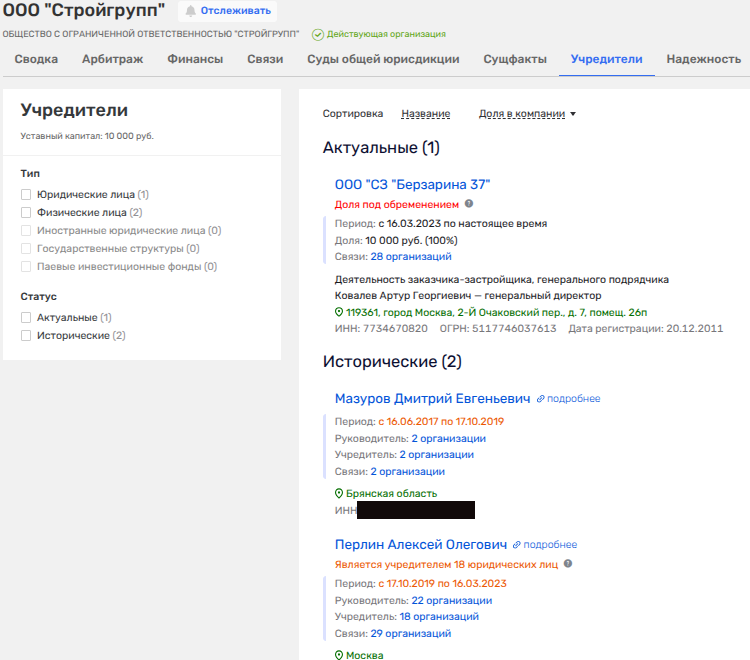The height and width of the screenshot is (660, 750).
Task: Open ООО "СЗ "Берзарина 37" company link
Action: click(412, 184)
